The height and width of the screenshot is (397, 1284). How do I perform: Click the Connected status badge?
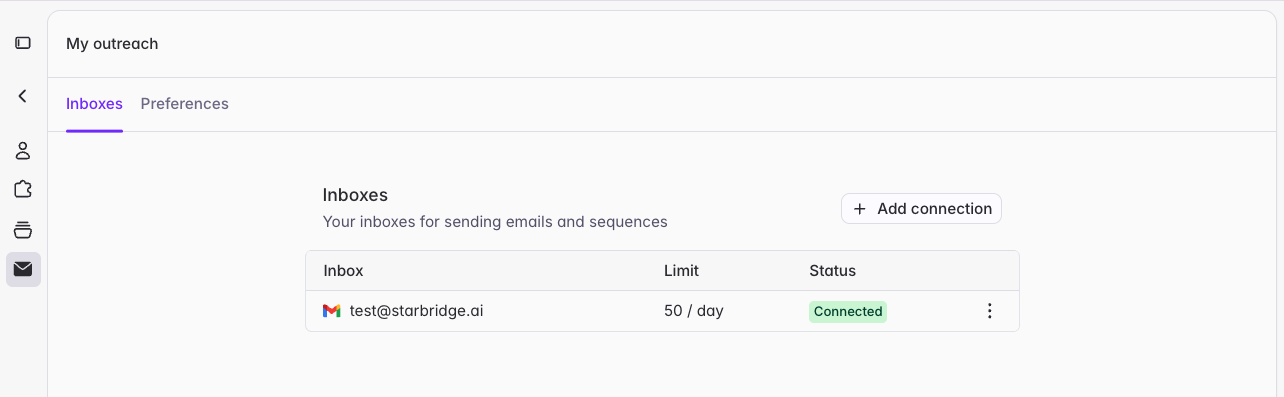tap(848, 311)
